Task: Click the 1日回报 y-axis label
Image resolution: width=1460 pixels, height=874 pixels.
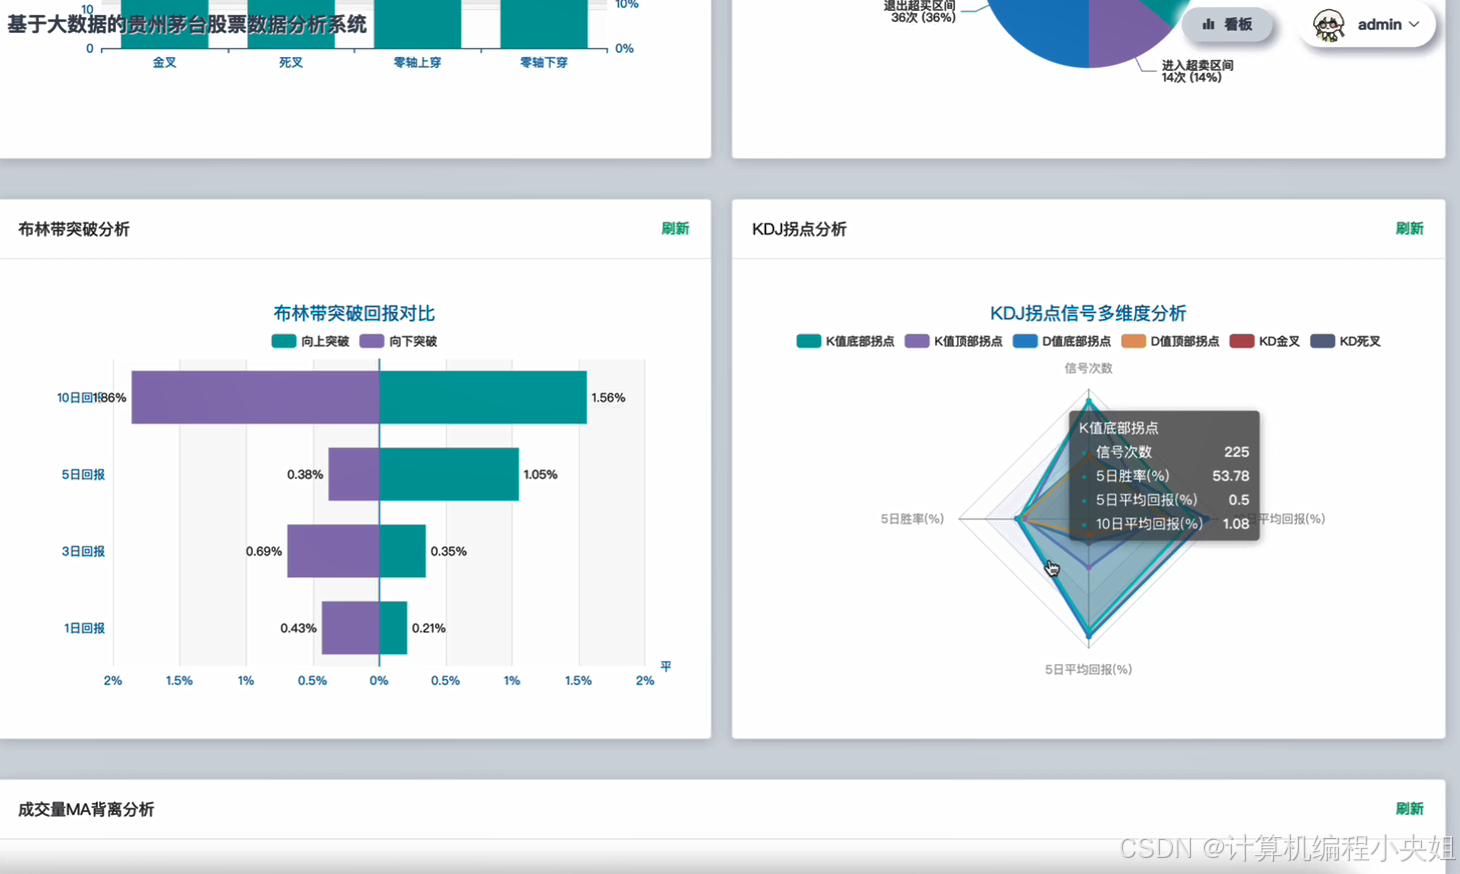Action: coord(84,629)
